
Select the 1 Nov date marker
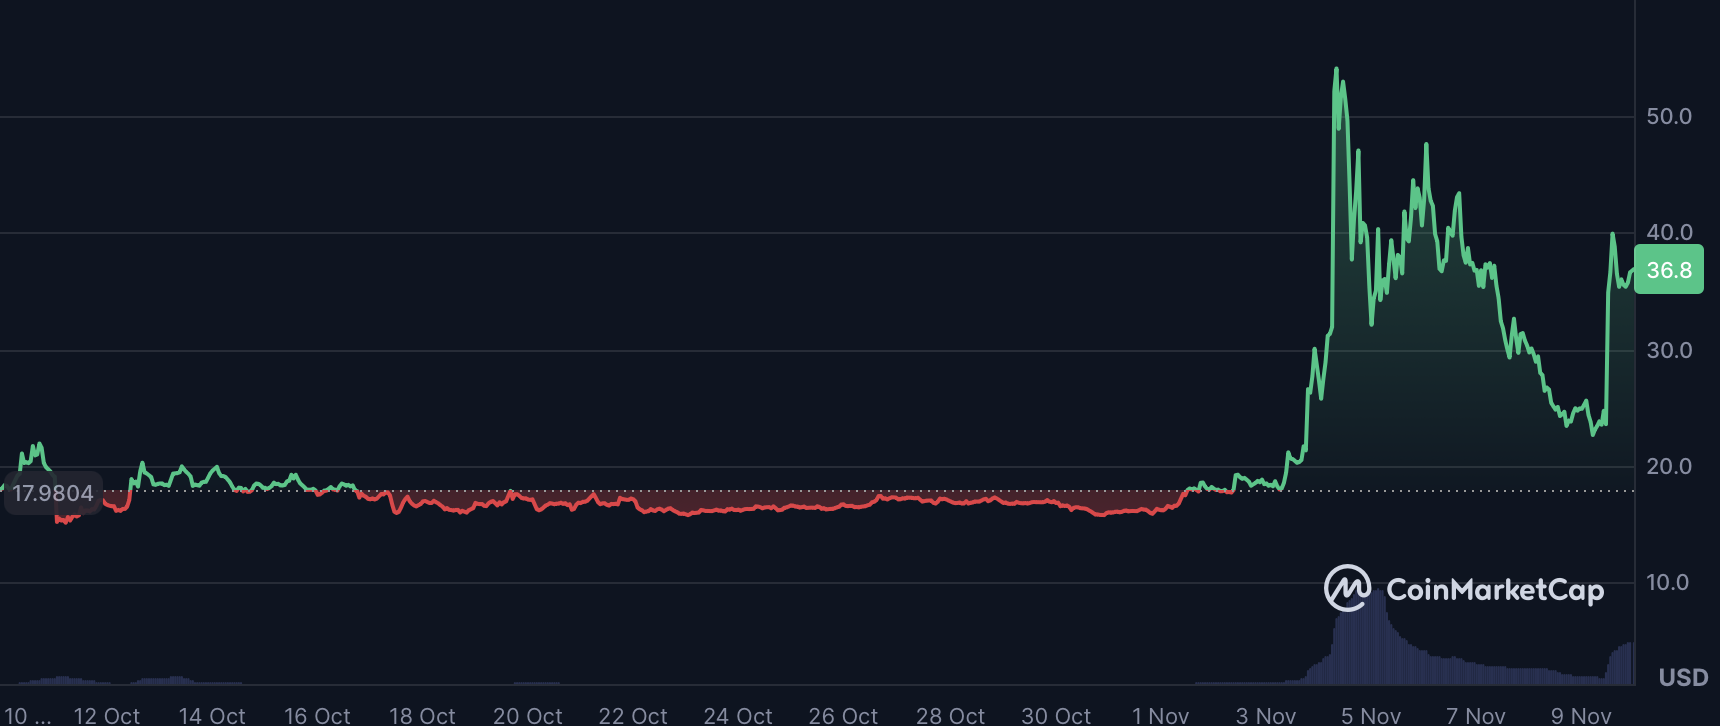1160,715
